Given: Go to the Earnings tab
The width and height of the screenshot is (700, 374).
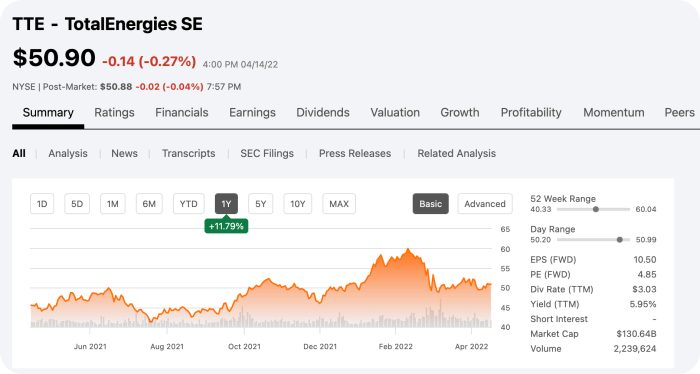Looking at the screenshot, I should point(252,112).
